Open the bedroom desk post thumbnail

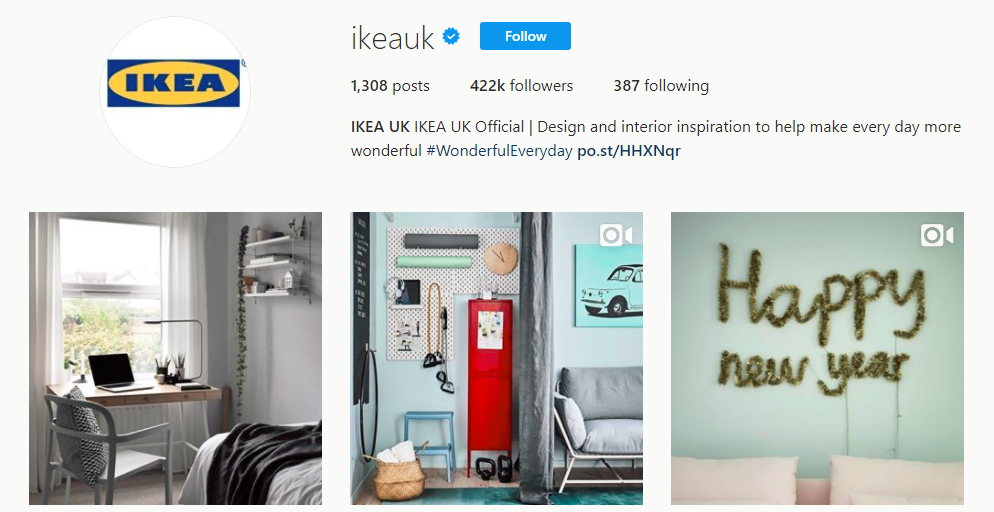[x=176, y=358]
